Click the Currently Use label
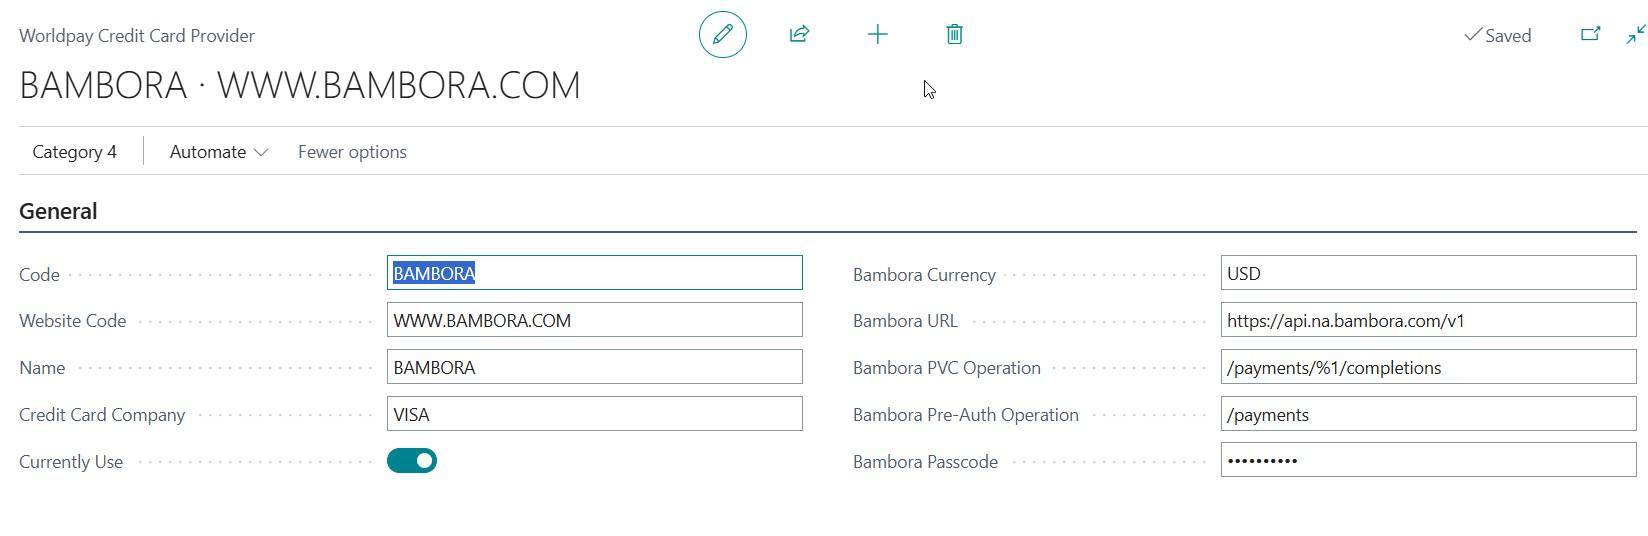Viewport: 1648px width, 536px height. pos(71,462)
